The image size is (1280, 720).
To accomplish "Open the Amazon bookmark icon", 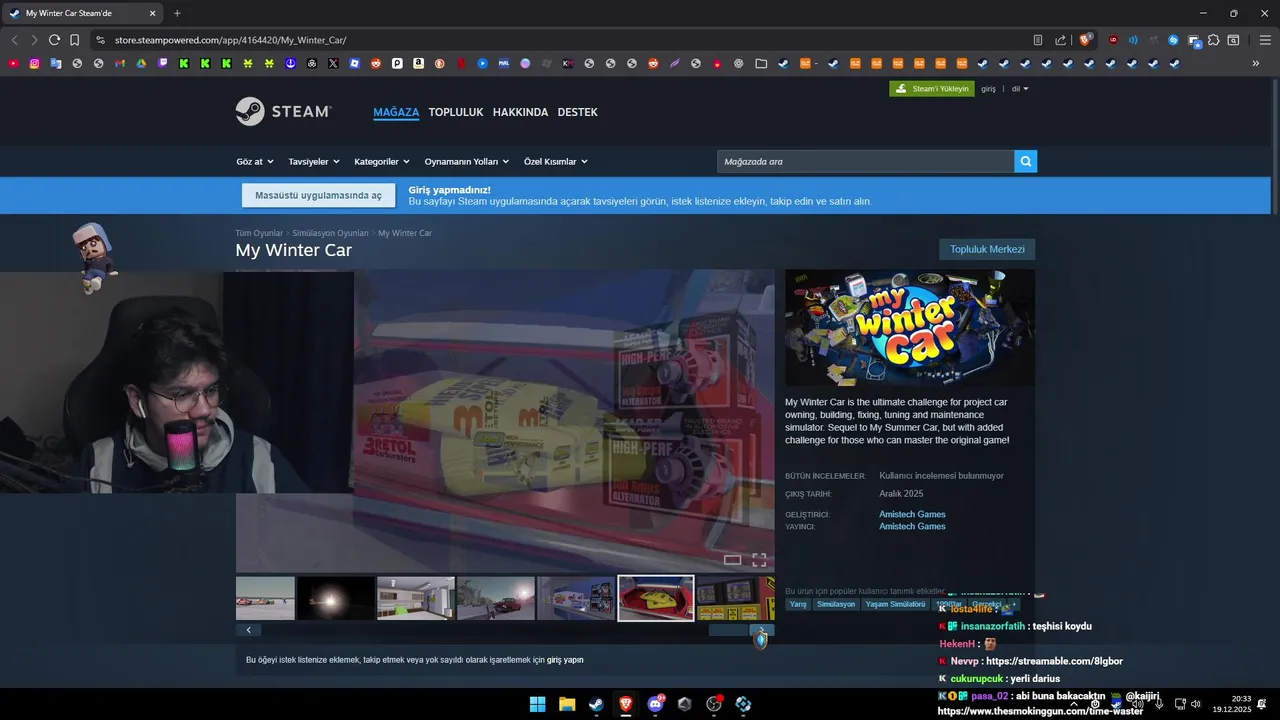I will 419,63.
